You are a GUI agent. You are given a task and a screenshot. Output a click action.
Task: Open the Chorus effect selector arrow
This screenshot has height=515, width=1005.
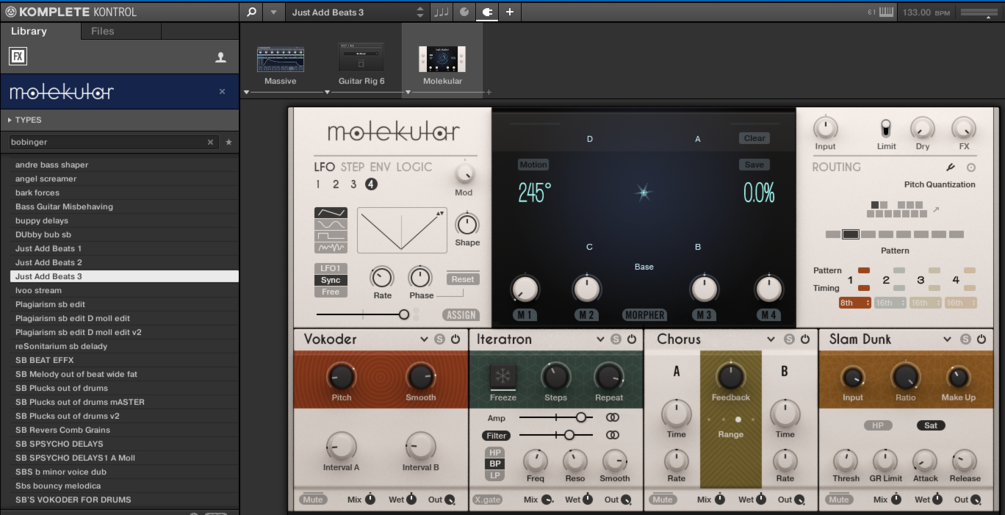771,339
